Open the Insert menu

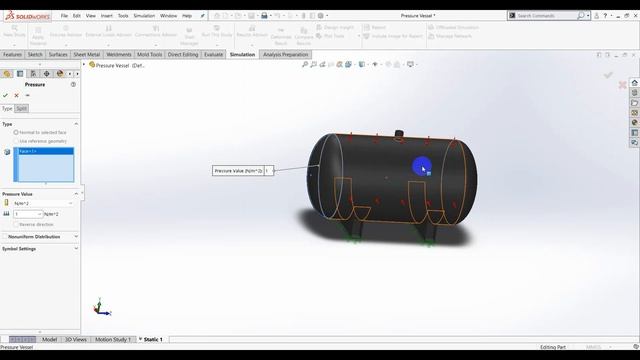click(x=107, y=16)
